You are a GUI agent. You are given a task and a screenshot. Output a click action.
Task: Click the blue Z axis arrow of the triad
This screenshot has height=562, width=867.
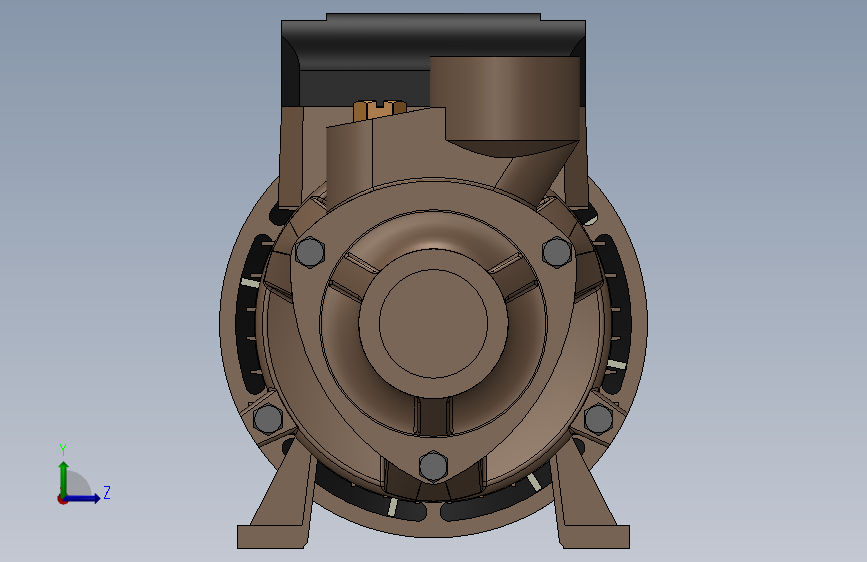coord(84,498)
